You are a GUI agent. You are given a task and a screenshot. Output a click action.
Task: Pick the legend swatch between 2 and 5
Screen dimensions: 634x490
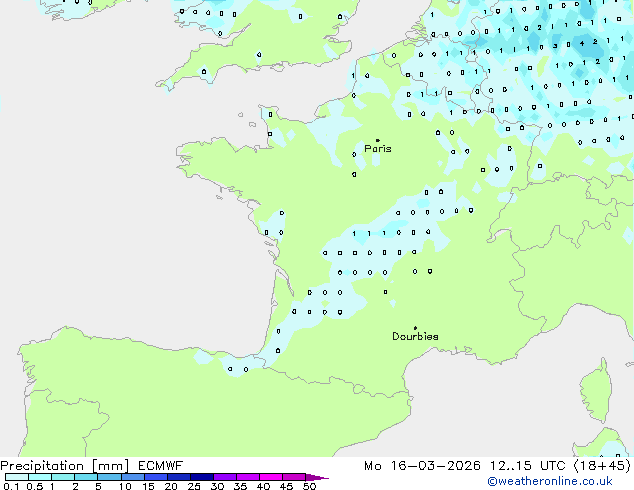(x=86, y=477)
